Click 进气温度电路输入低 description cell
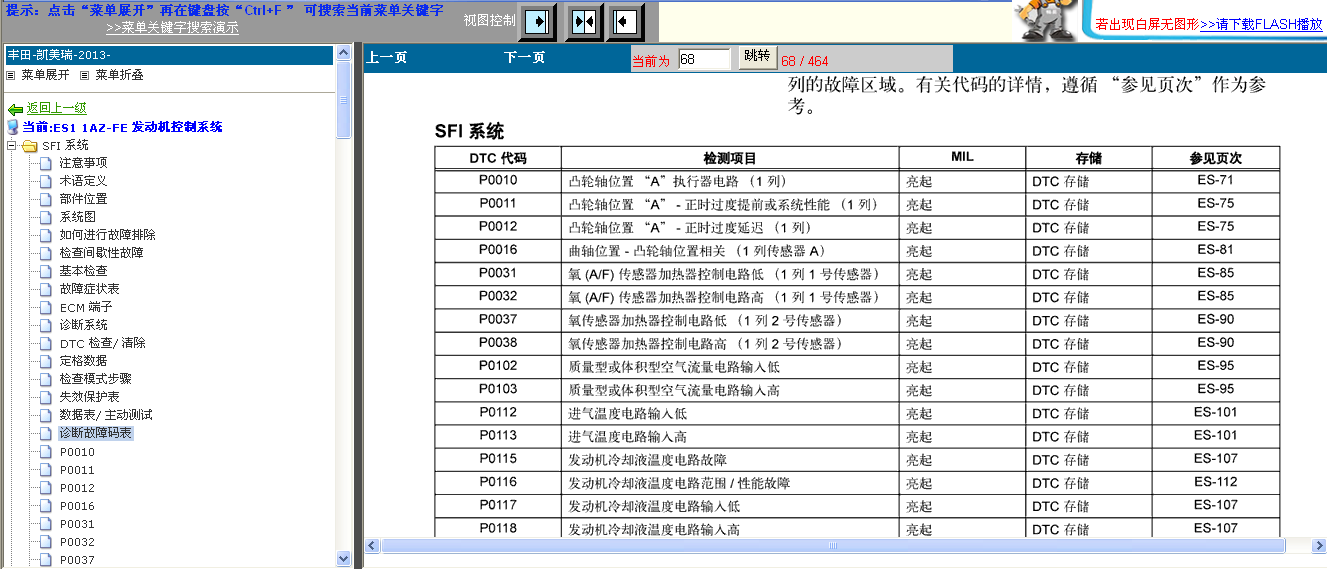Image resolution: width=1327 pixels, height=569 pixels. pos(730,413)
